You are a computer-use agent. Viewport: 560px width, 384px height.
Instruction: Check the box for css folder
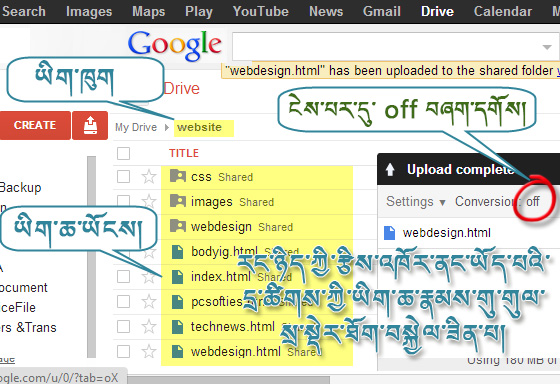point(123,176)
